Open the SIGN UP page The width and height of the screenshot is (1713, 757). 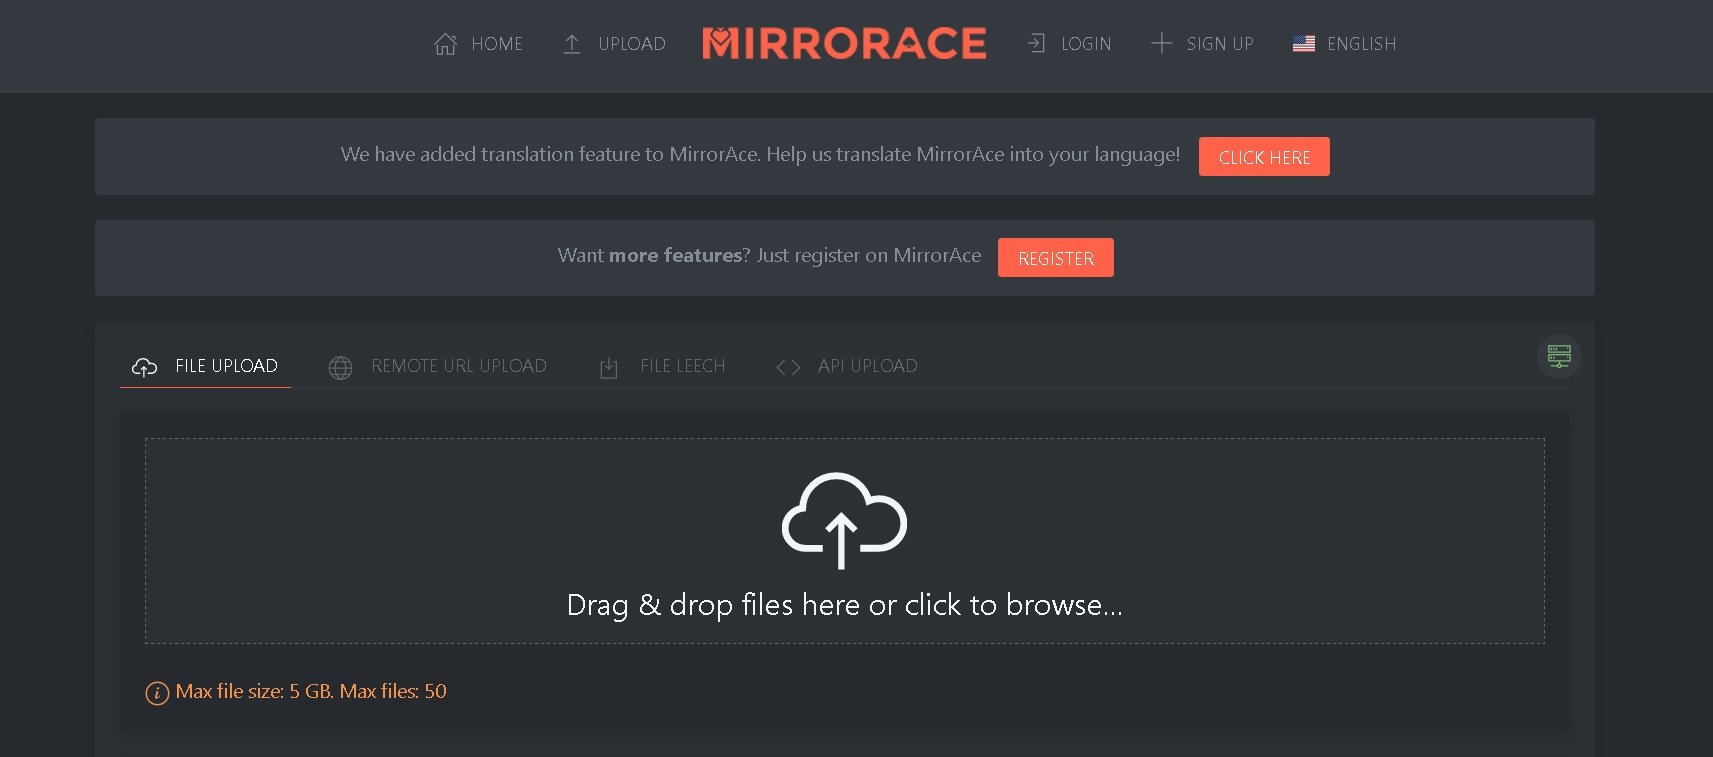1220,44
